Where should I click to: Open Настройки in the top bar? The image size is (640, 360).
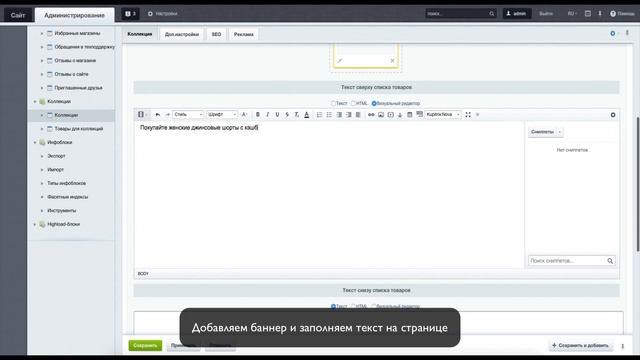pos(162,13)
